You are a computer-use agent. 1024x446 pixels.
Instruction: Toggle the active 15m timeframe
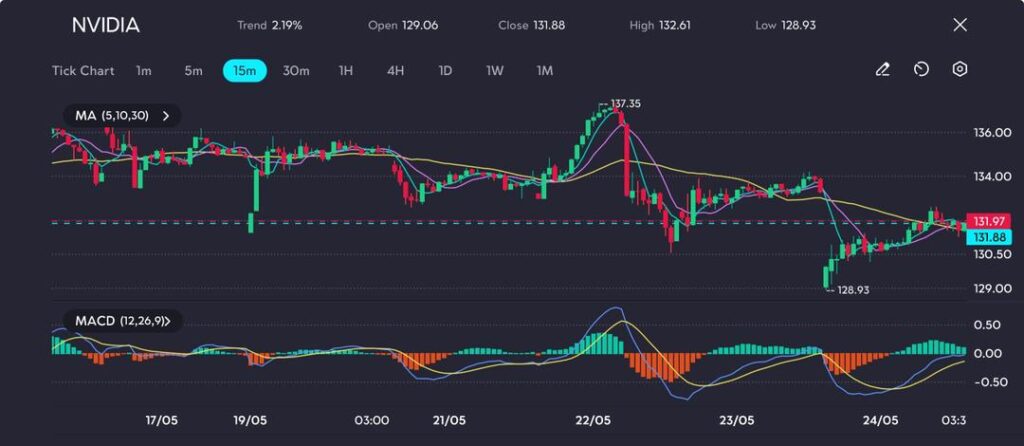coord(244,71)
